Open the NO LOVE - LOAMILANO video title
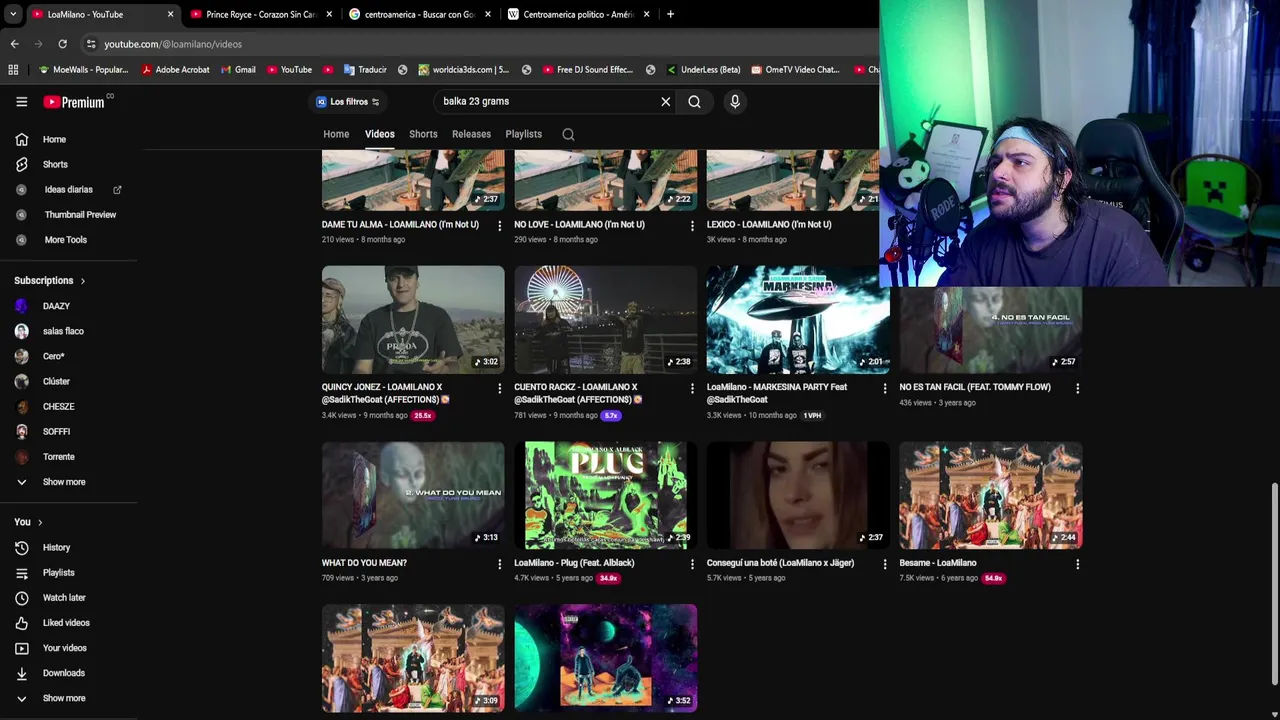 tap(579, 225)
